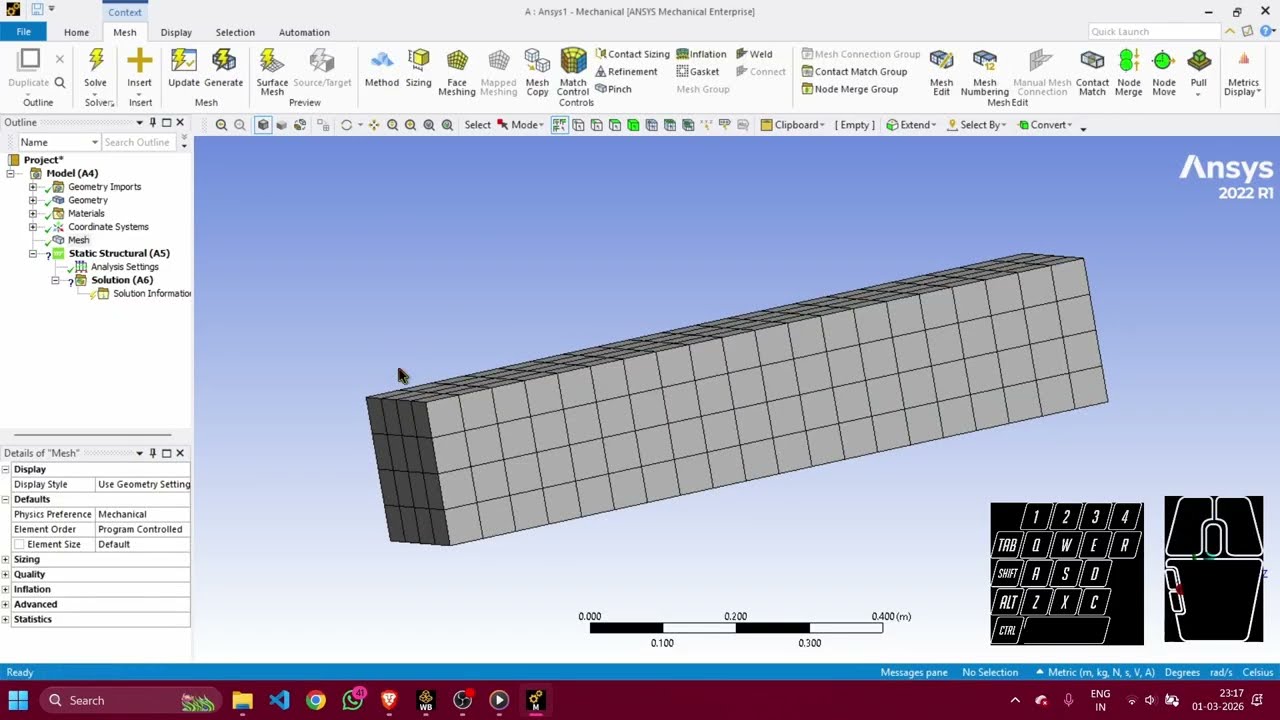The width and height of the screenshot is (1280, 720).
Task: Expand the Materials tree node
Action: click(33, 213)
